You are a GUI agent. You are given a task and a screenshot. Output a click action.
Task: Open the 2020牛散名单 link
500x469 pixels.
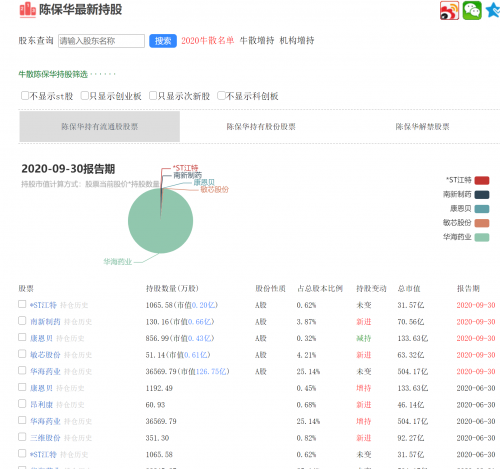(208, 41)
